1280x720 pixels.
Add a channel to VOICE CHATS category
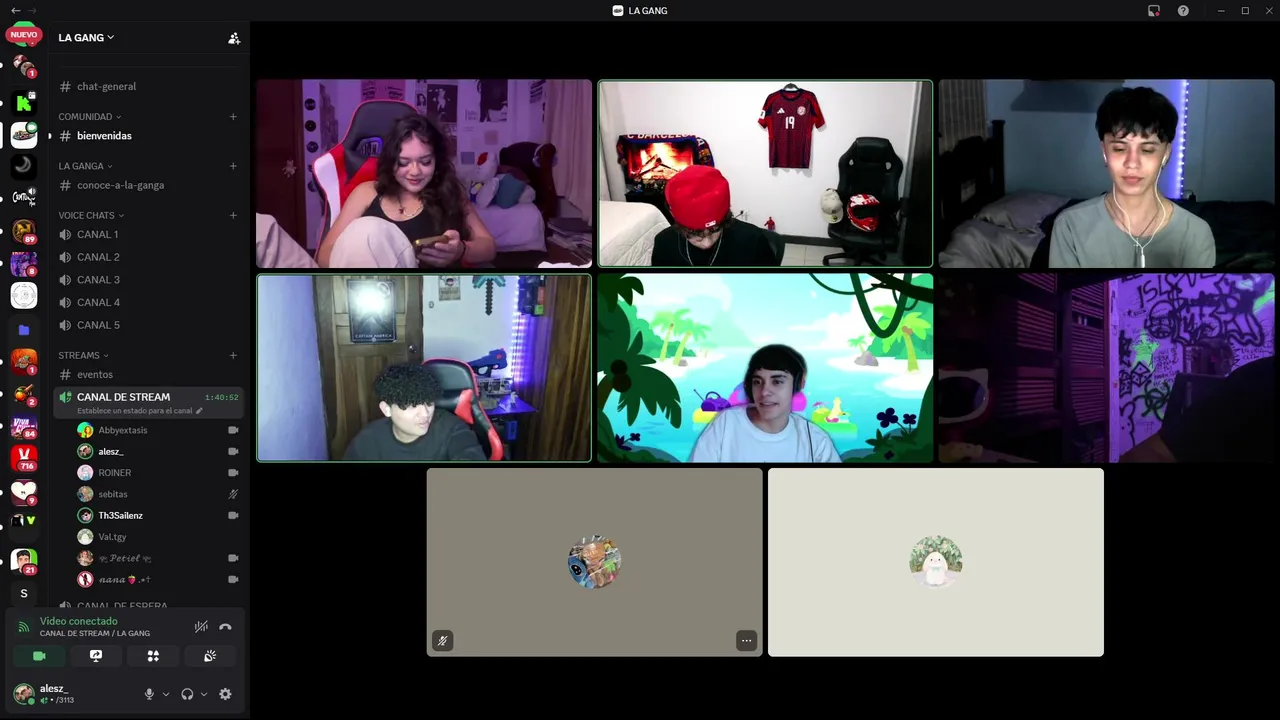point(233,215)
